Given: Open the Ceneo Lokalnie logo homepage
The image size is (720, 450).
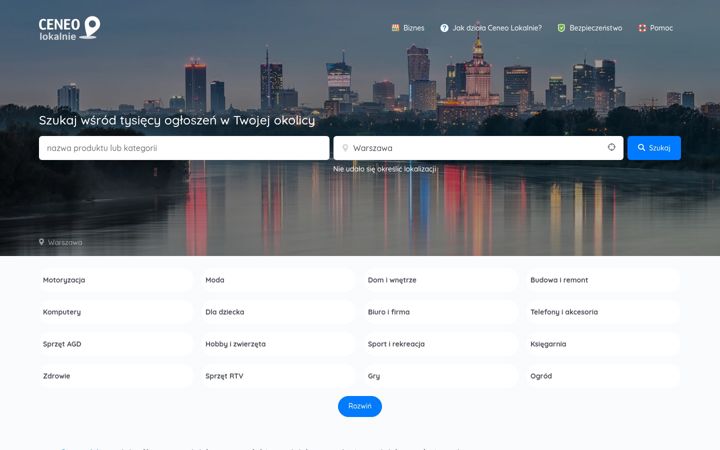Looking at the screenshot, I should [x=69, y=28].
